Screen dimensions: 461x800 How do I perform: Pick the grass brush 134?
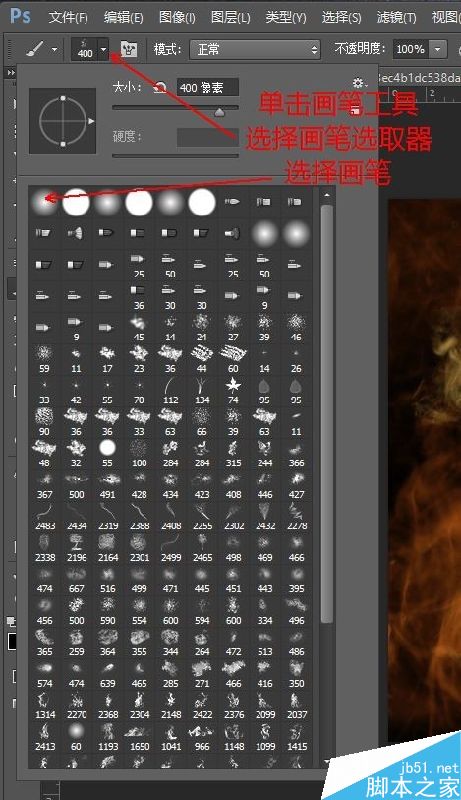pyautogui.click(x=202, y=390)
